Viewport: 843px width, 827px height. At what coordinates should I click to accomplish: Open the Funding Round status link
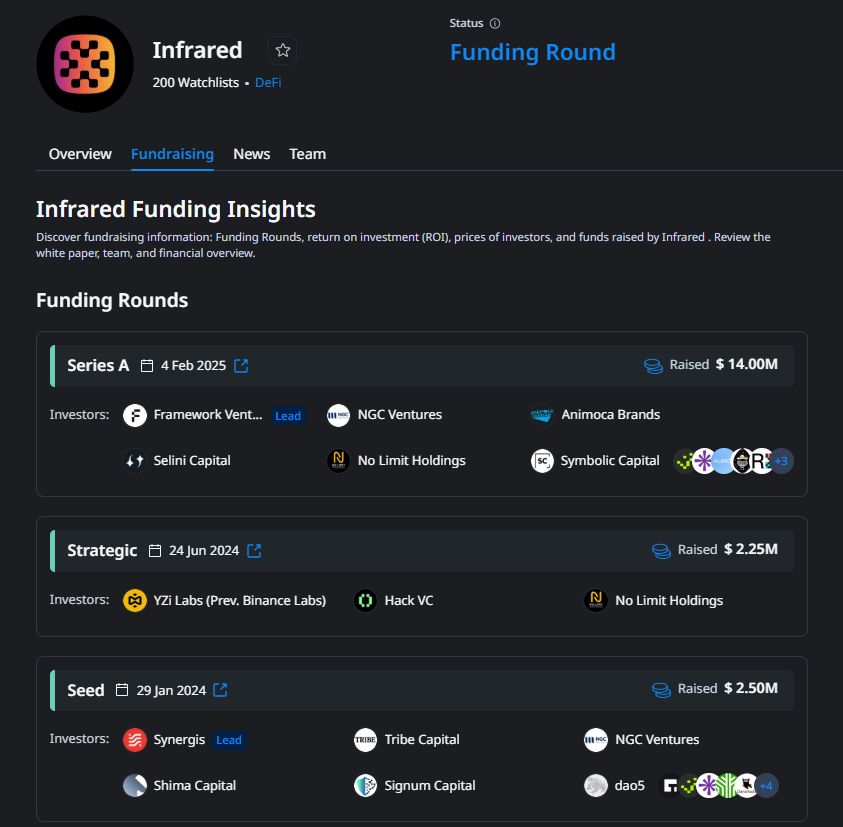coord(533,51)
